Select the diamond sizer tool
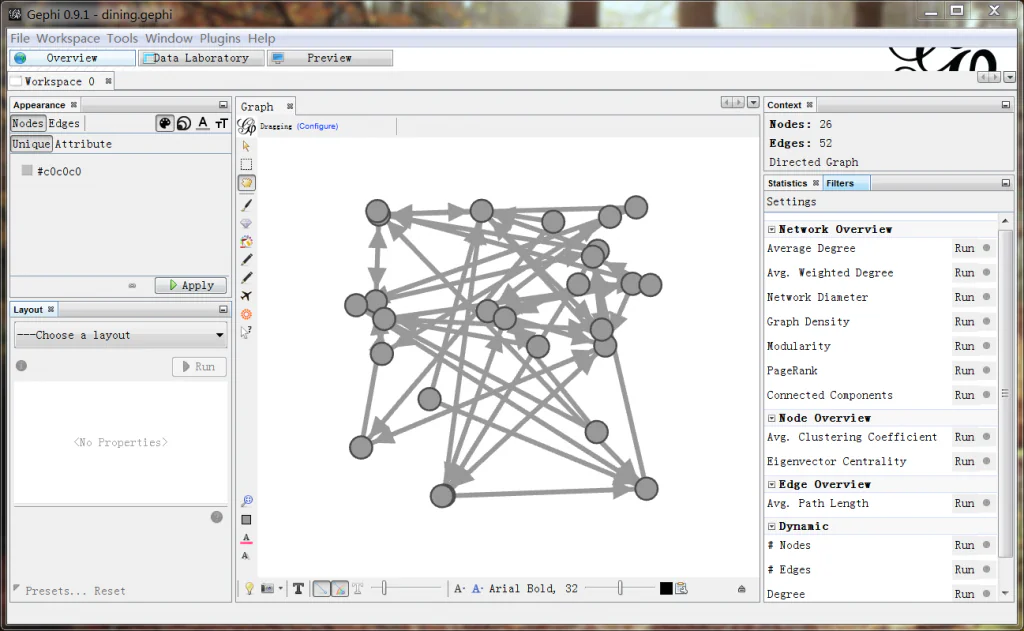 pyautogui.click(x=246, y=223)
